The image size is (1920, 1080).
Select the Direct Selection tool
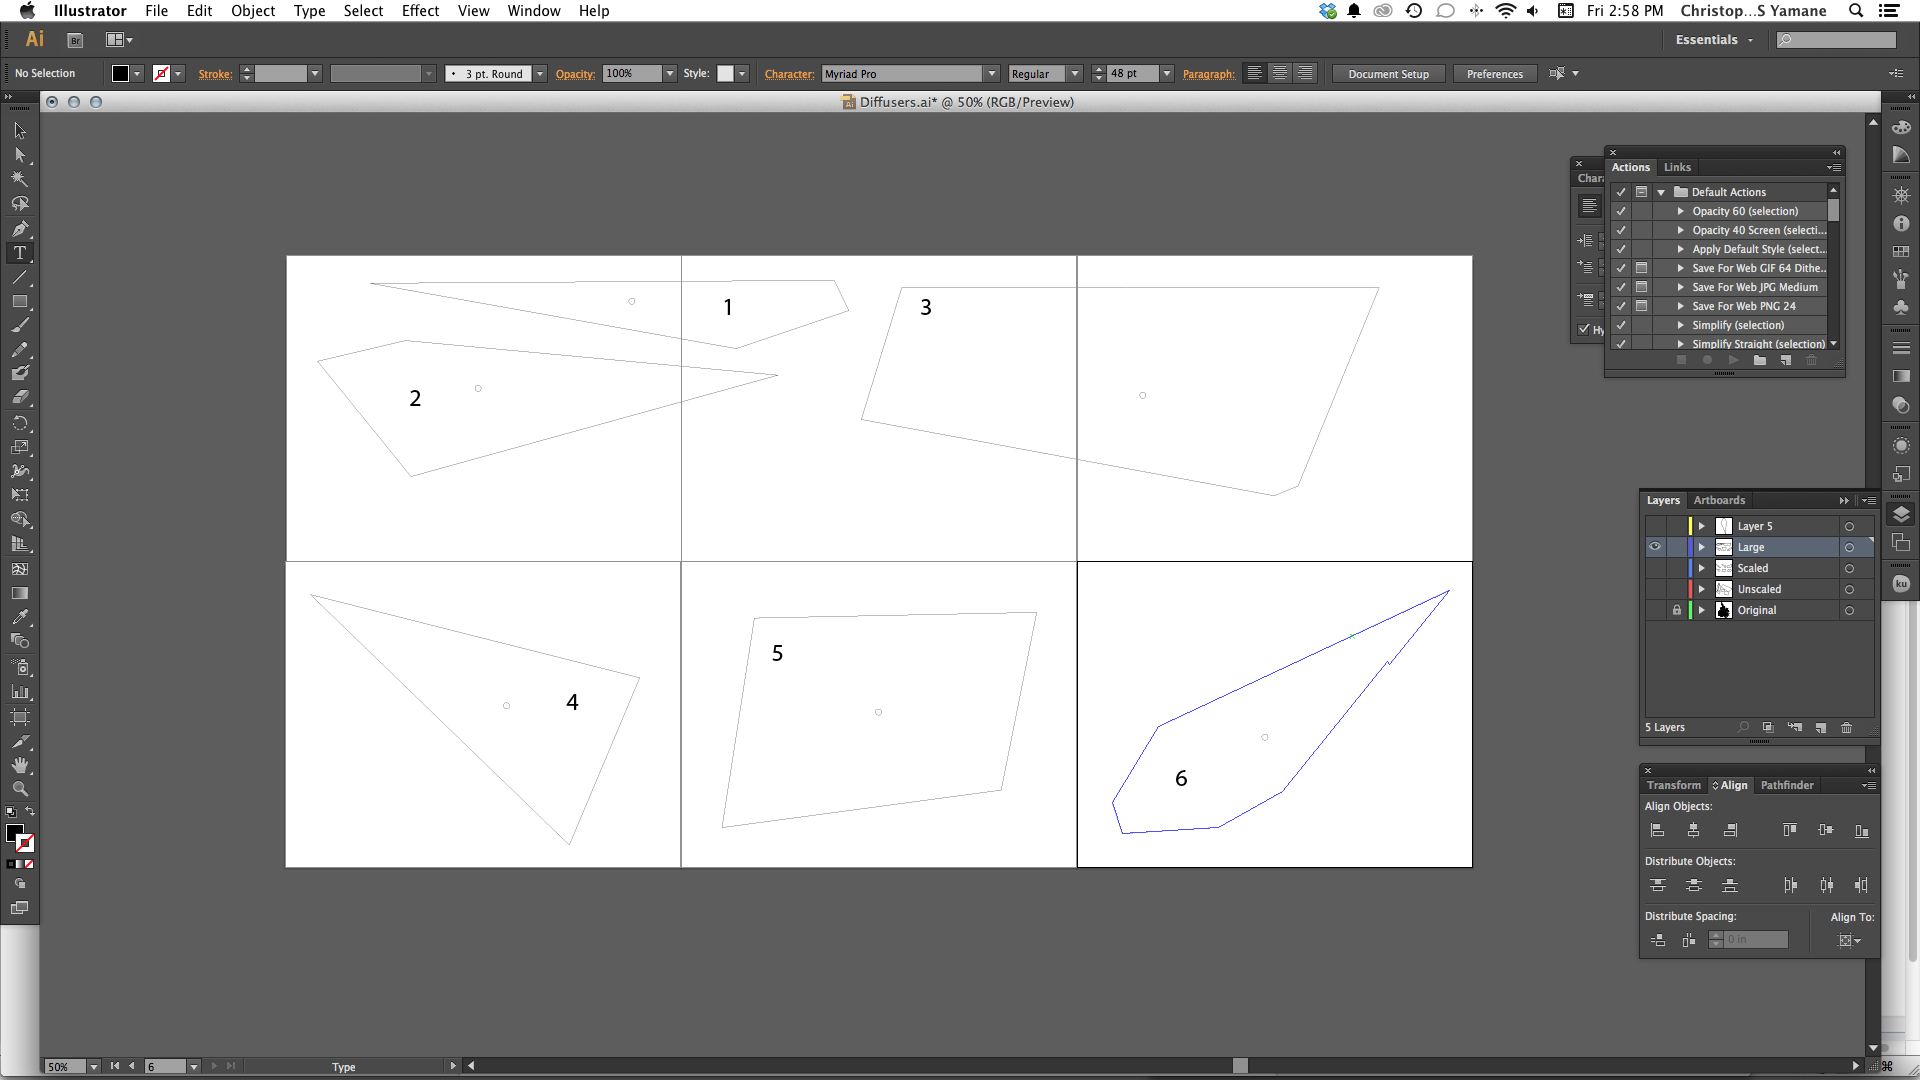(x=19, y=155)
